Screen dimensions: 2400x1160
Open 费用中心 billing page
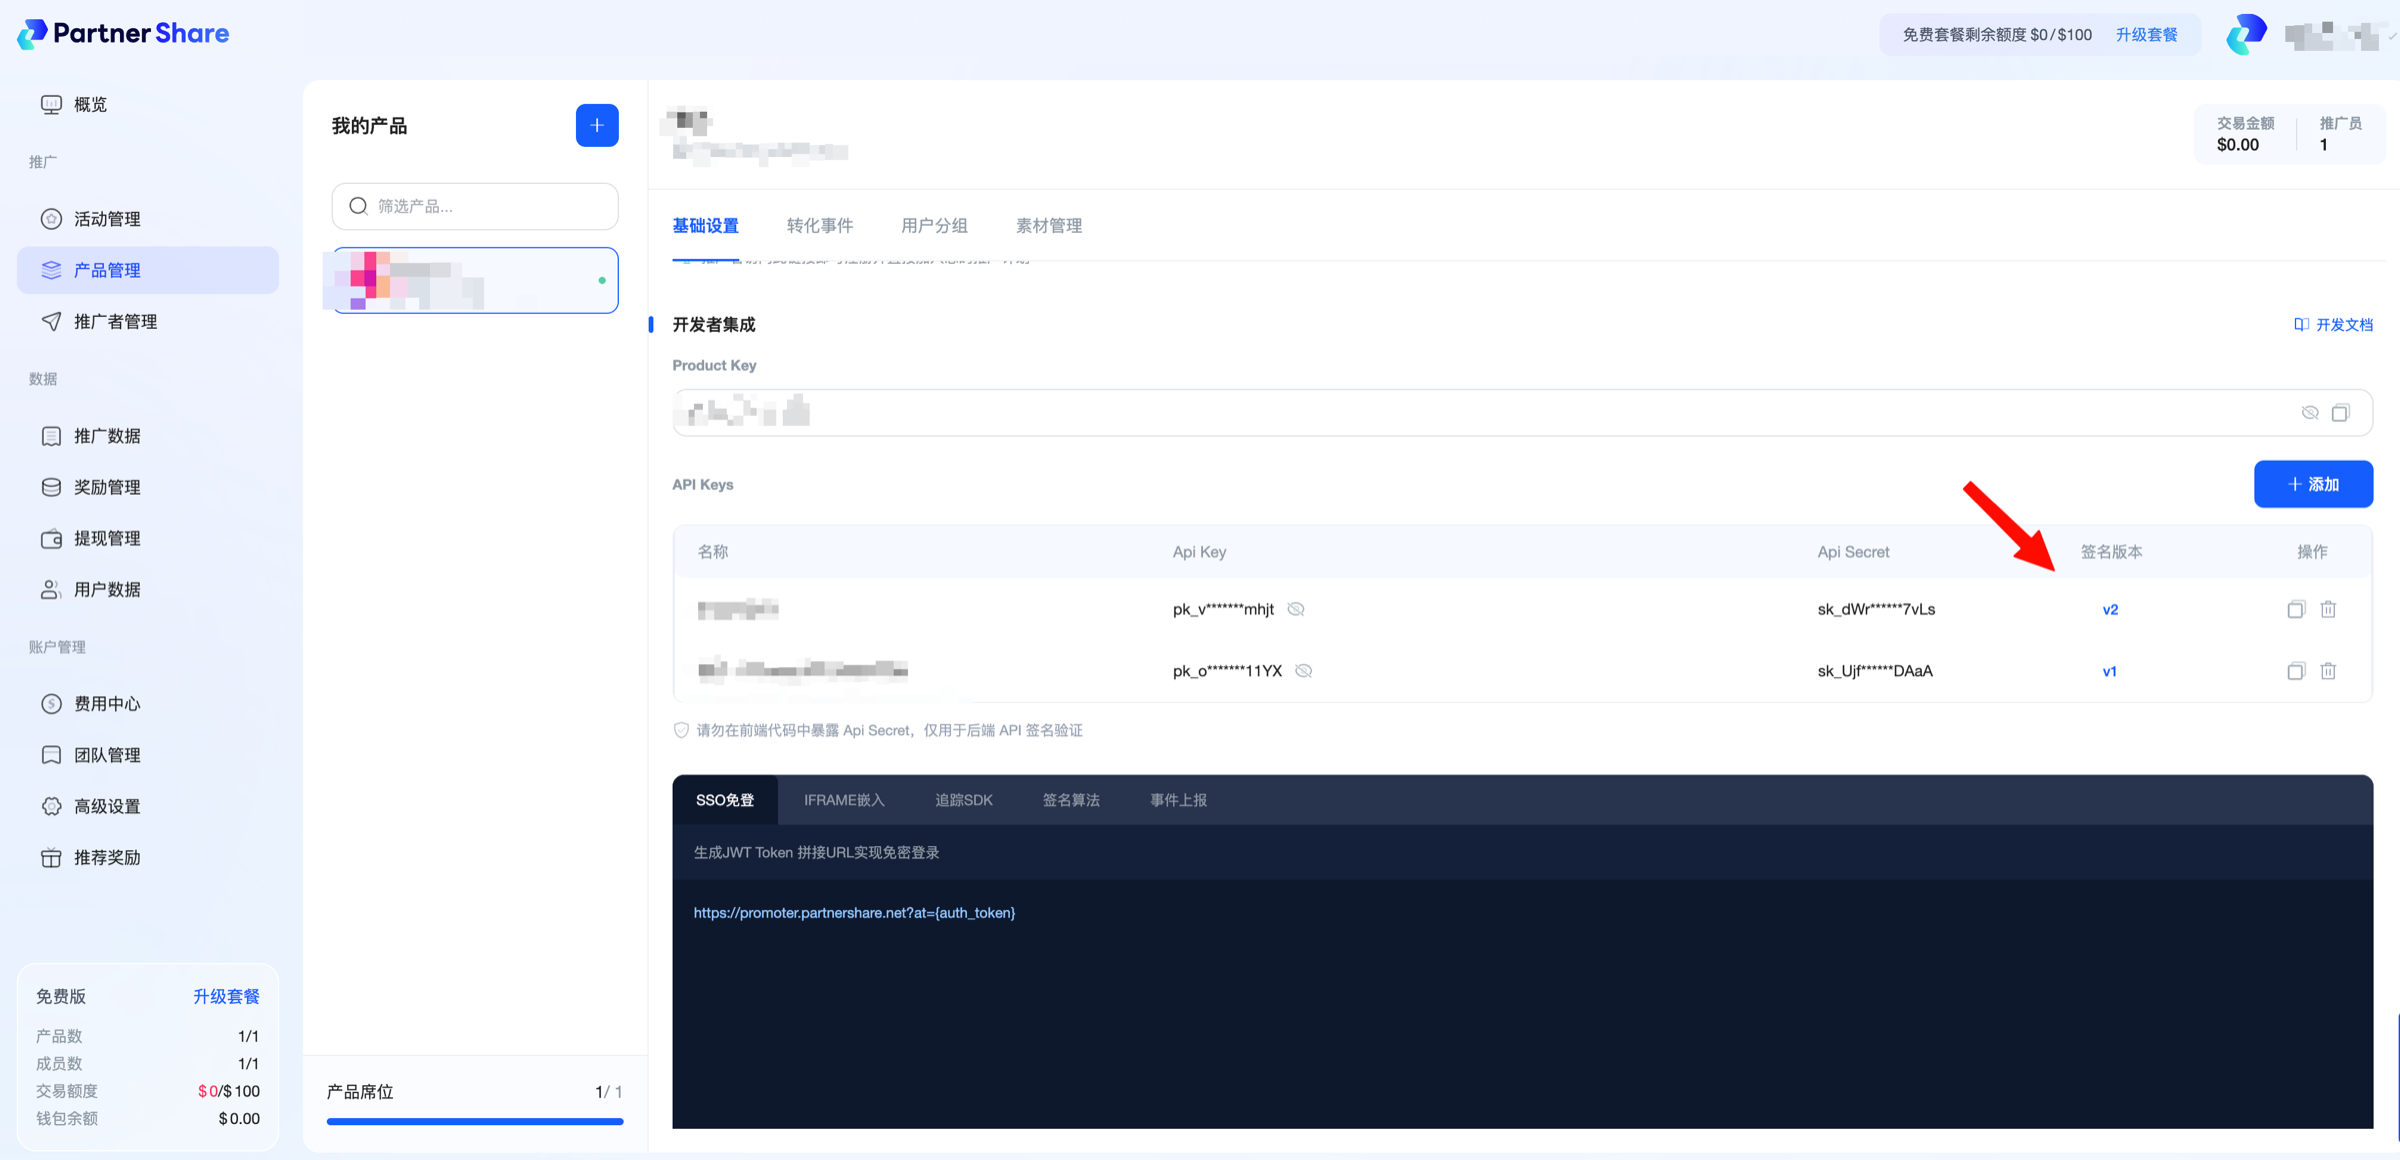click(148, 704)
